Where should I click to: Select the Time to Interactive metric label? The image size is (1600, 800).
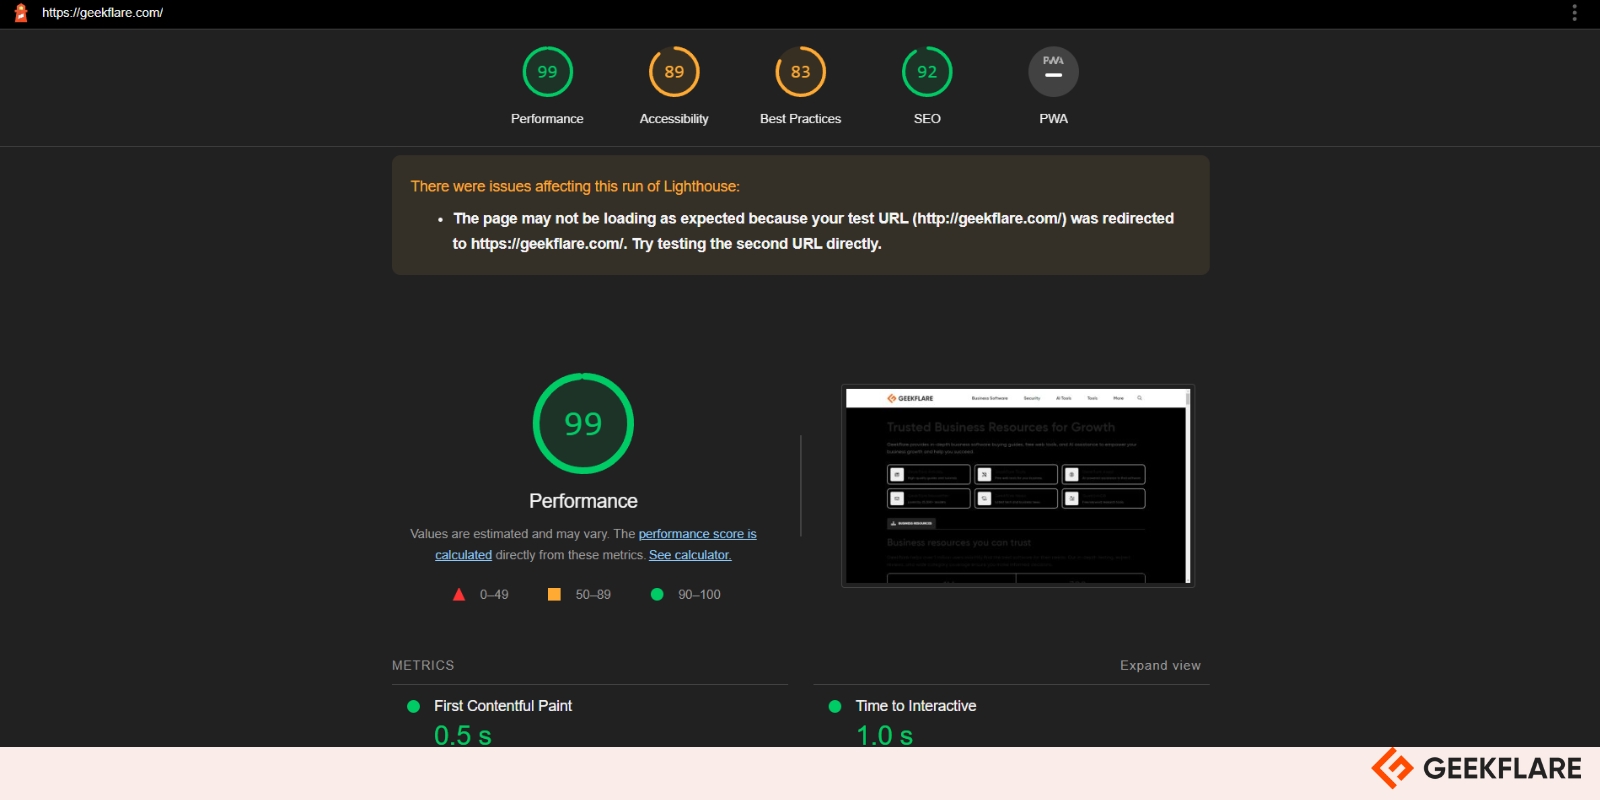tap(916, 706)
